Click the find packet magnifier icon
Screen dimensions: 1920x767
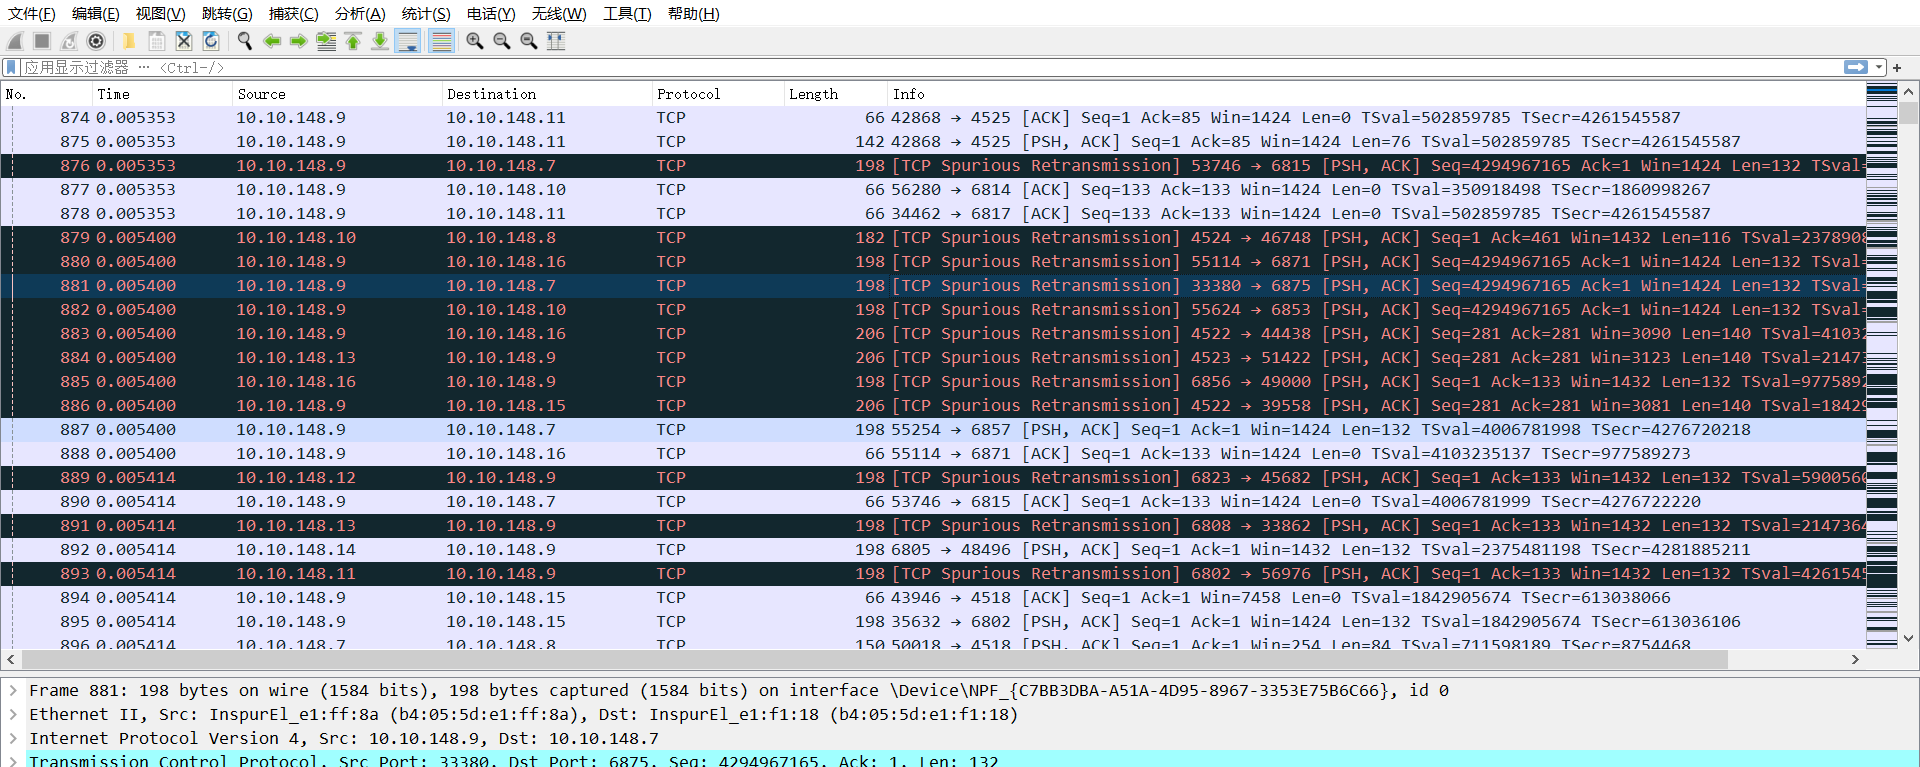(x=244, y=41)
